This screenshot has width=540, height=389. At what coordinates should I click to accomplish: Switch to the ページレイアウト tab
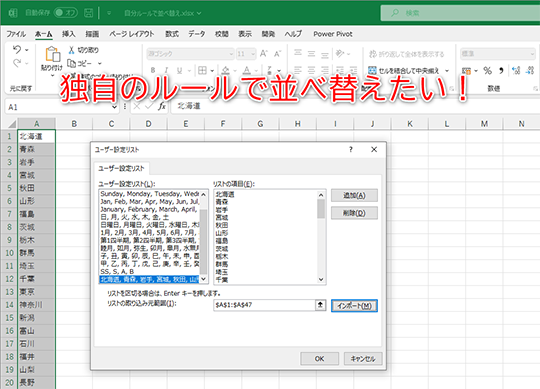coord(132,34)
